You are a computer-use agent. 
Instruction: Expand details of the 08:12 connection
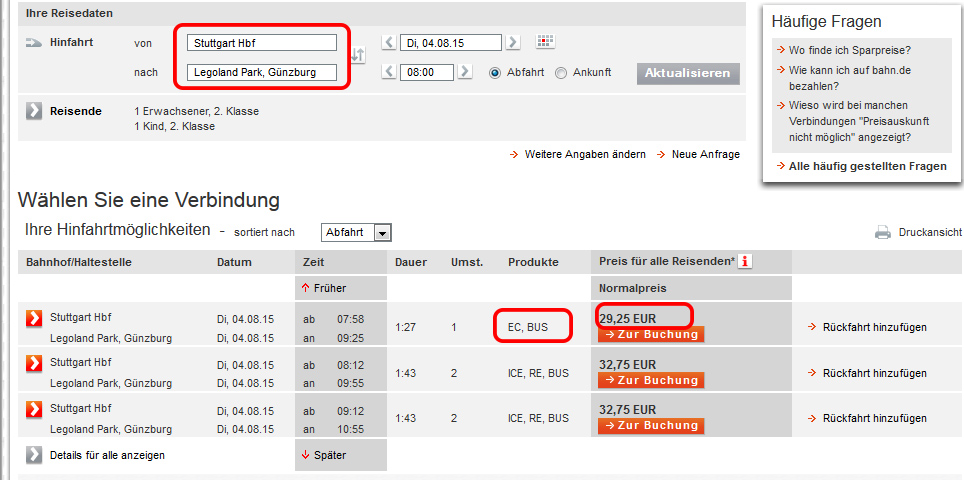34,363
